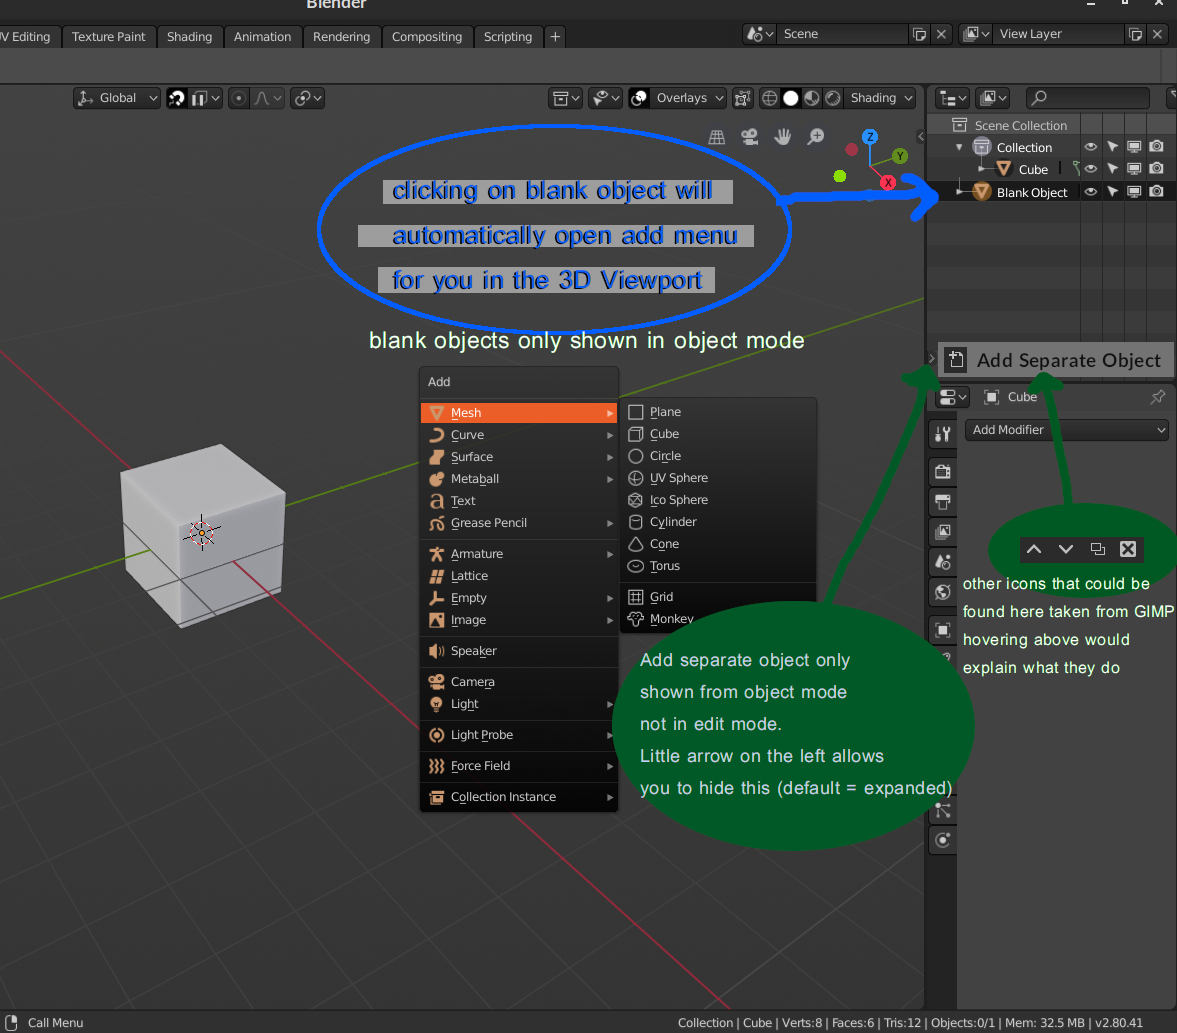Open the Tool settings tab (wrench)
The height and width of the screenshot is (1033, 1177).
coord(943,433)
